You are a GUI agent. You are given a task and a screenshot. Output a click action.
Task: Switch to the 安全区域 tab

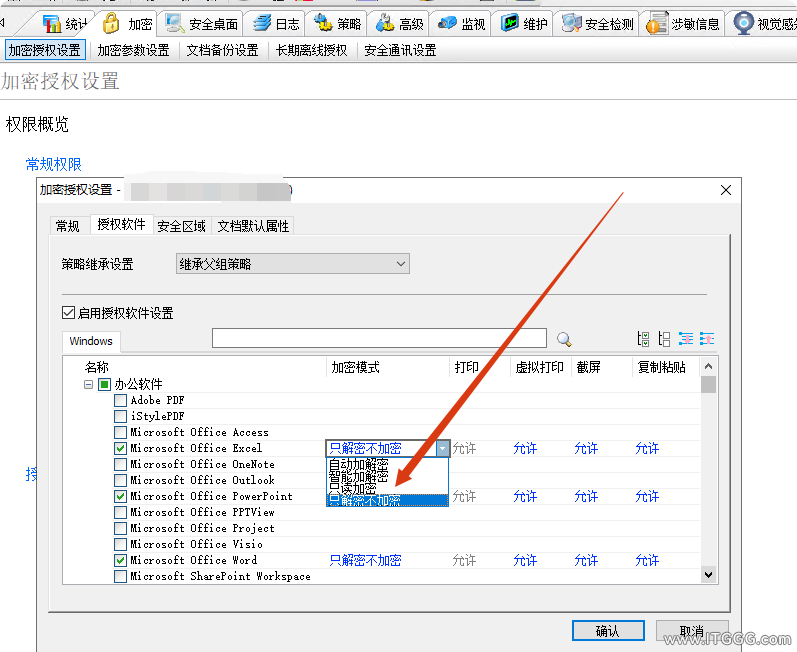[181, 226]
